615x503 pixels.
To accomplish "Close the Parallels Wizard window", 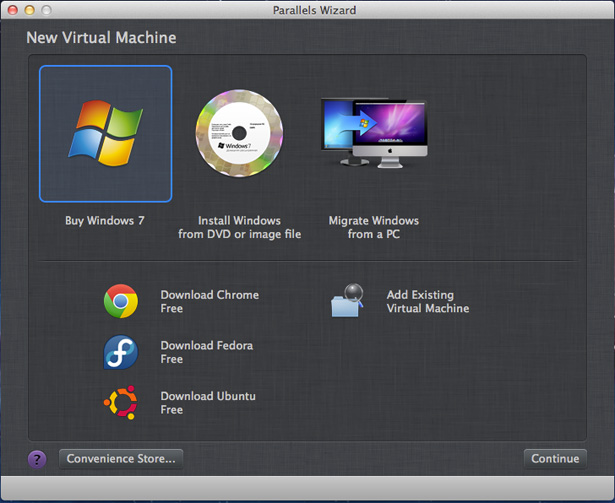I will pos(13,10).
